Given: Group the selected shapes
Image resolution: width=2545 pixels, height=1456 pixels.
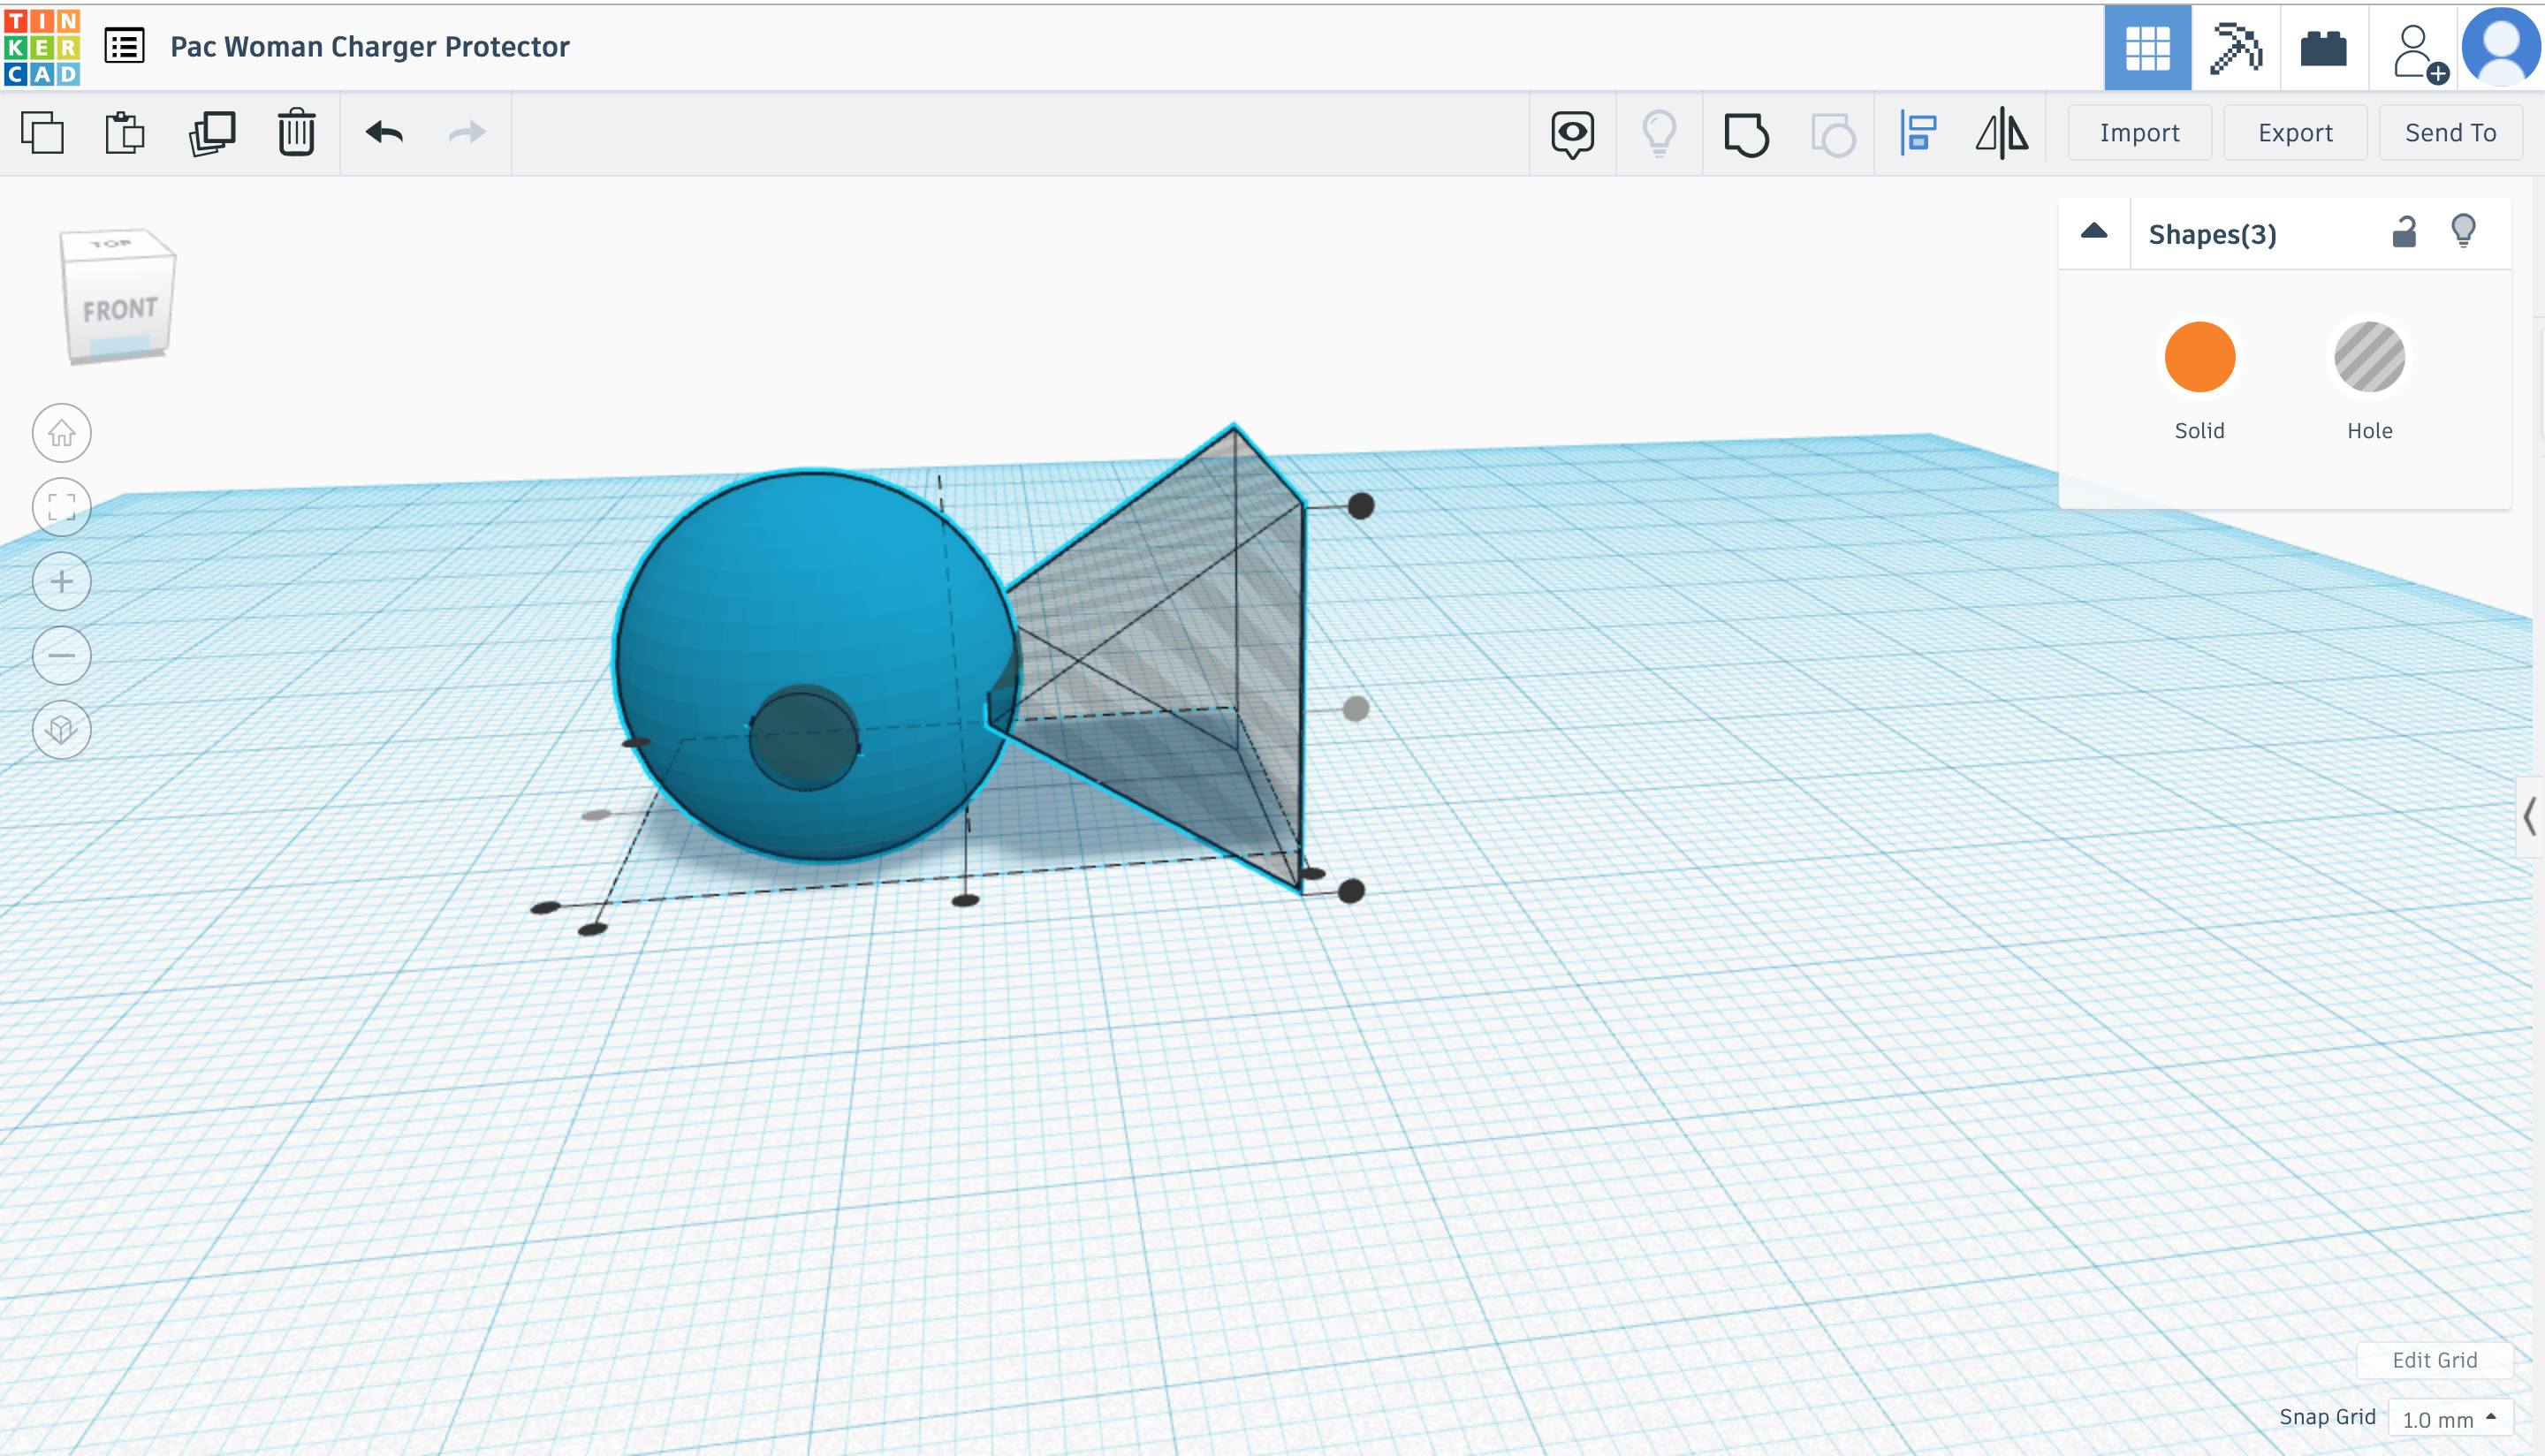Looking at the screenshot, I should [x=1746, y=132].
